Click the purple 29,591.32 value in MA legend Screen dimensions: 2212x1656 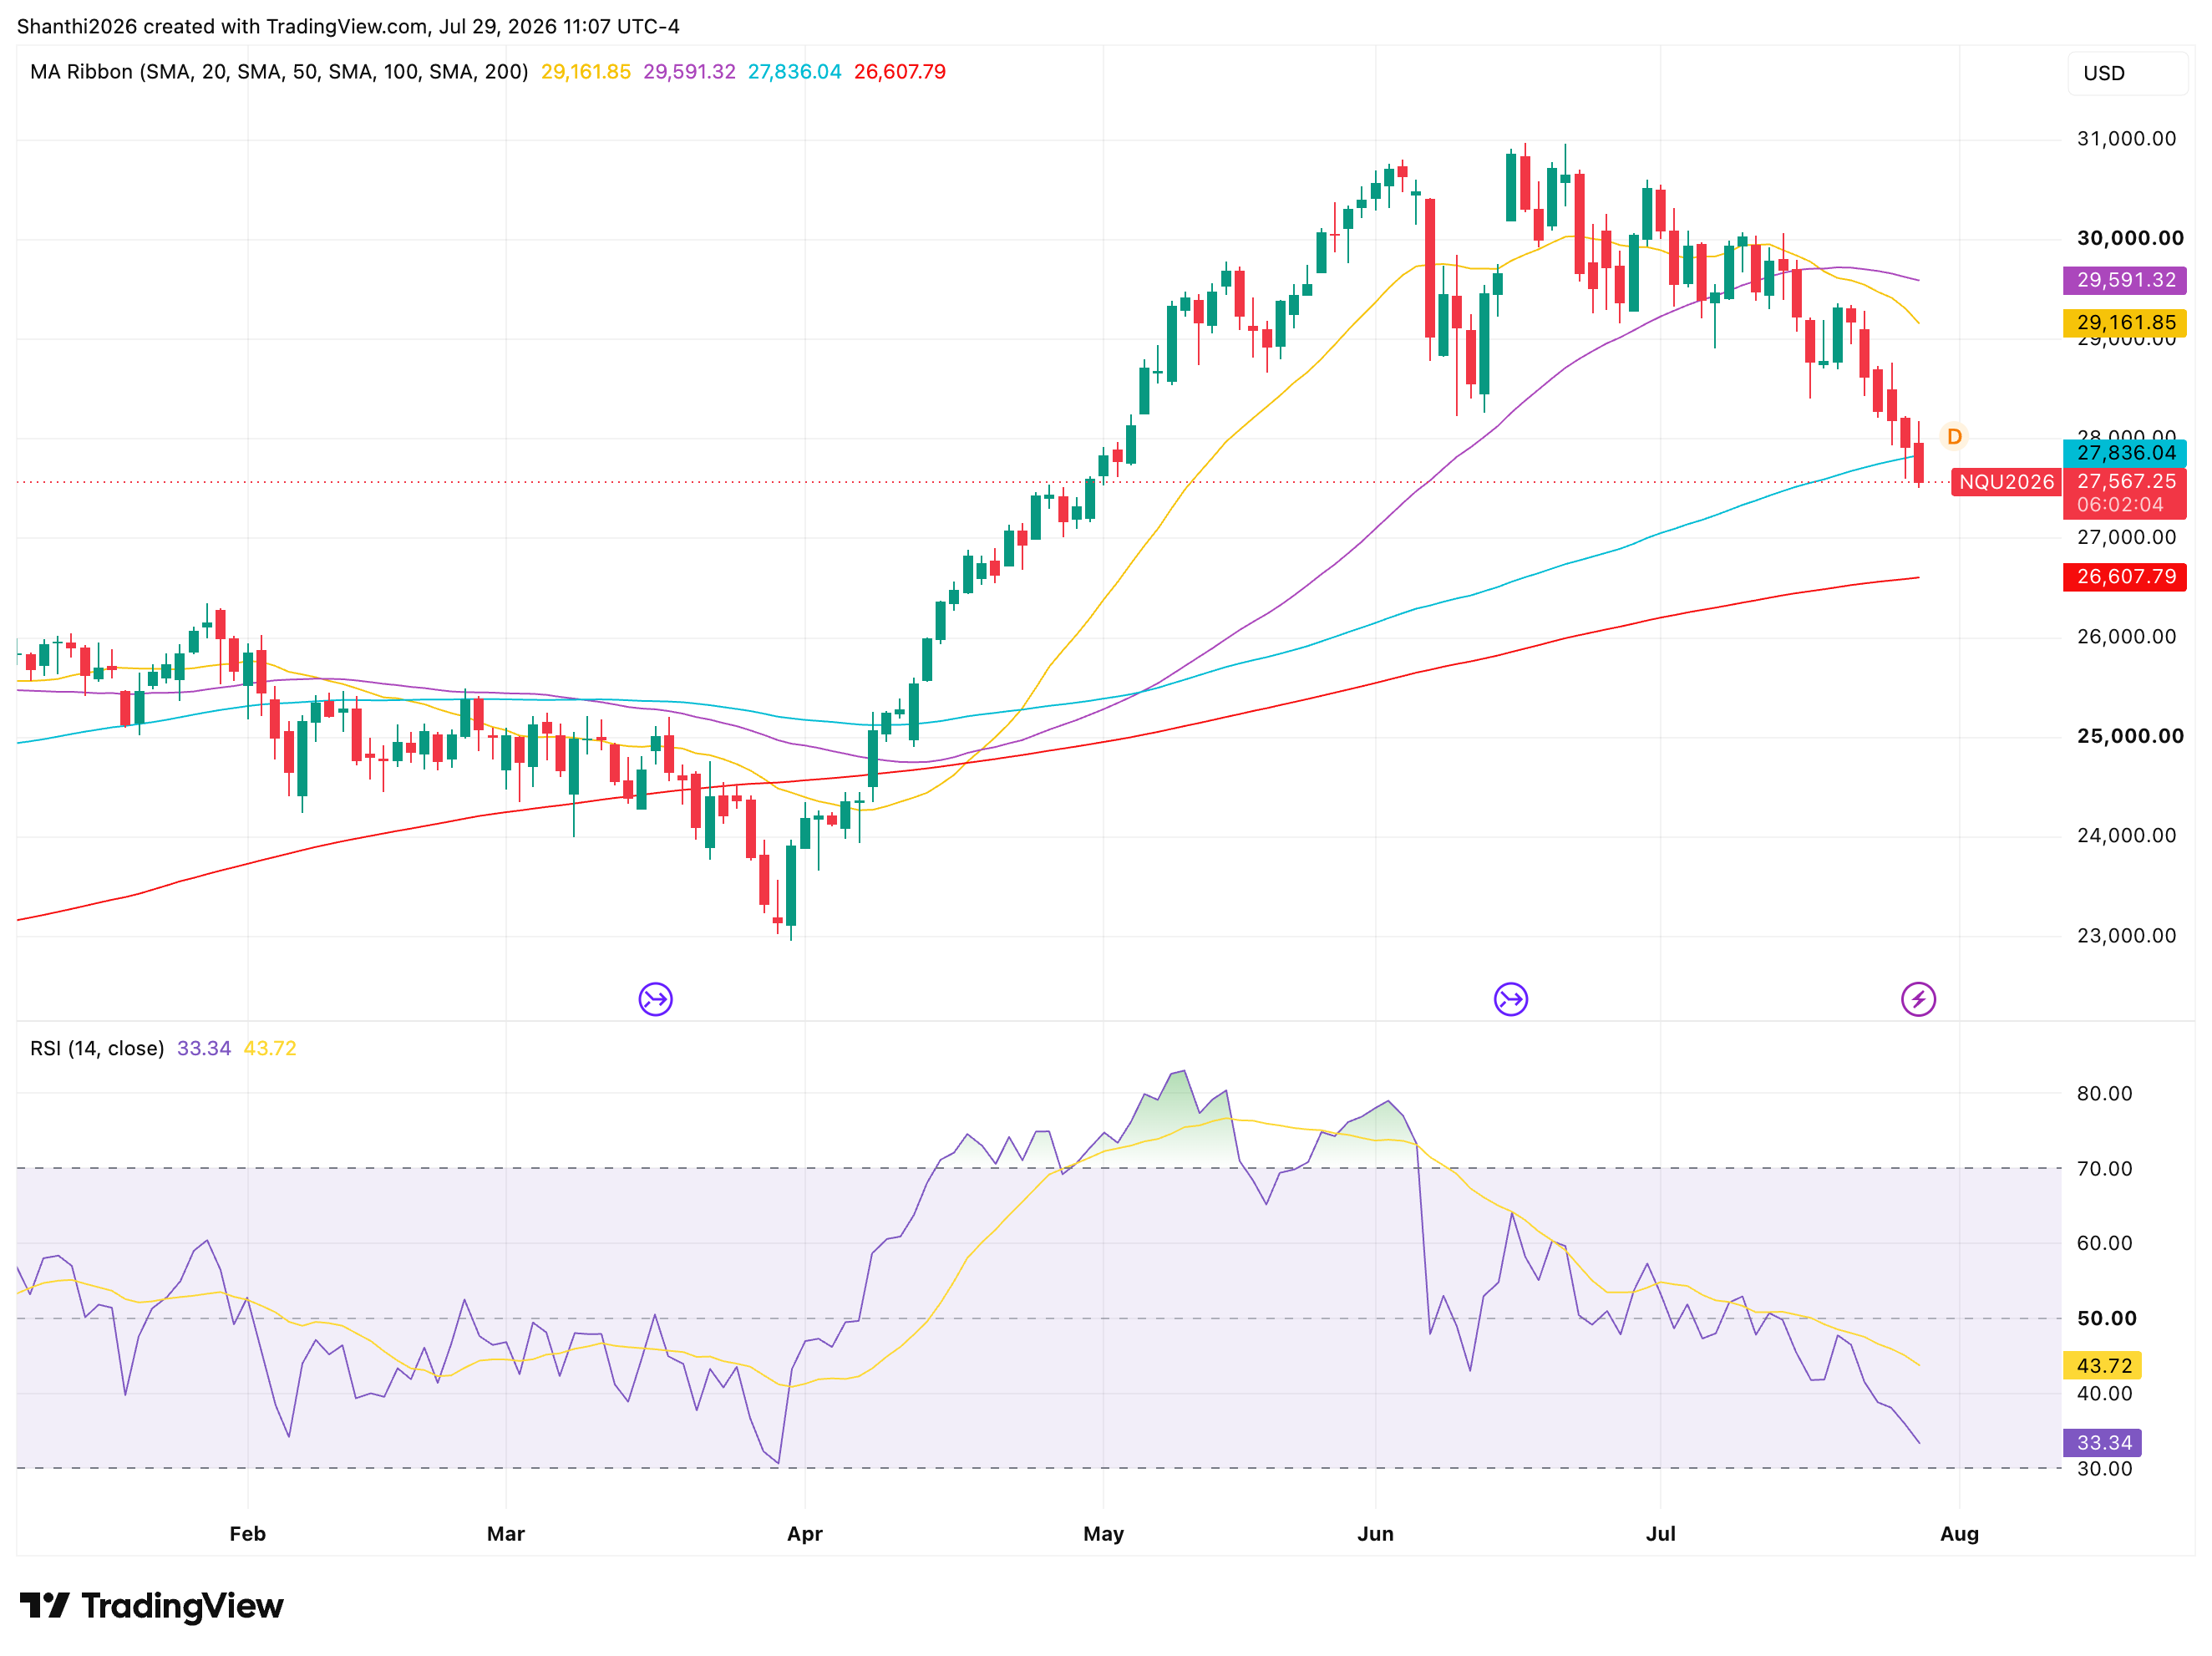689,72
